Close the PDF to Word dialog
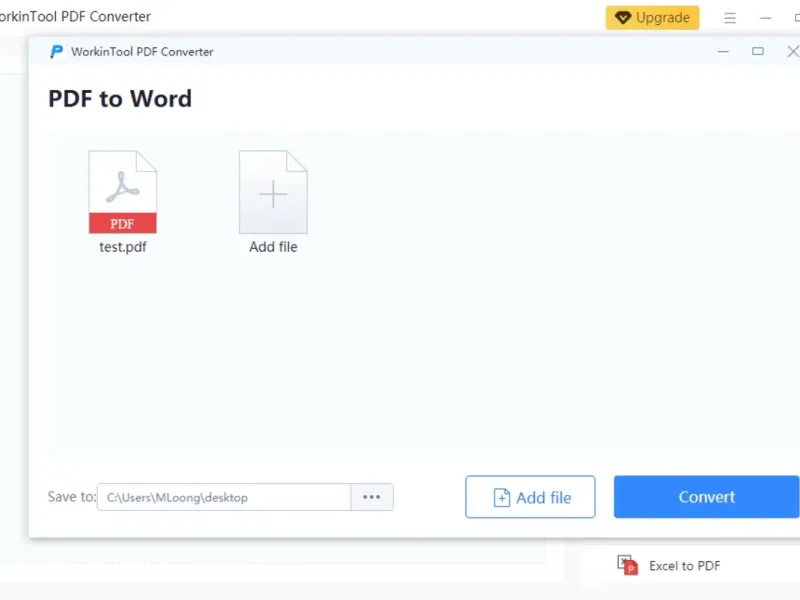Viewport: 800px width, 600px height. click(792, 52)
